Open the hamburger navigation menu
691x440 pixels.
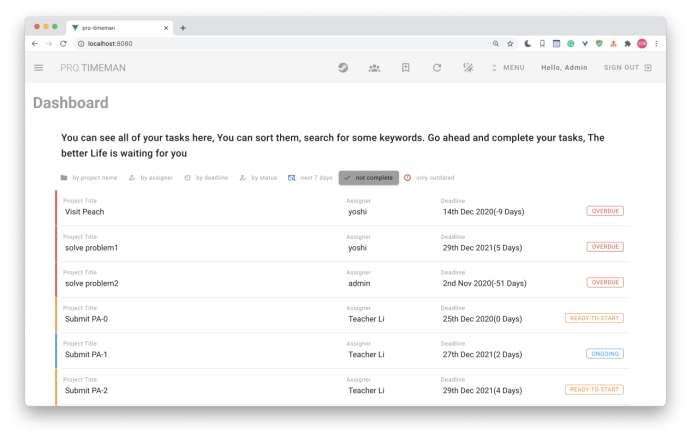tap(39, 68)
